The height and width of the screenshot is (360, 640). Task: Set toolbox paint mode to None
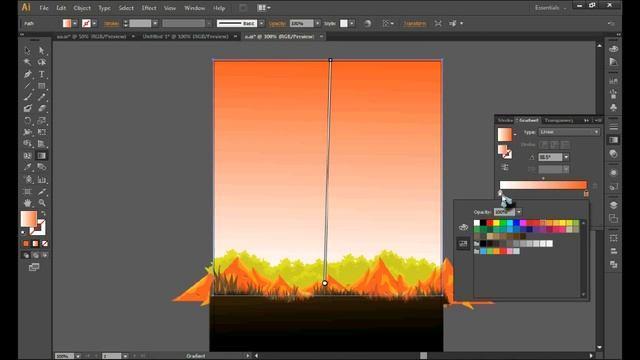click(x=44, y=244)
